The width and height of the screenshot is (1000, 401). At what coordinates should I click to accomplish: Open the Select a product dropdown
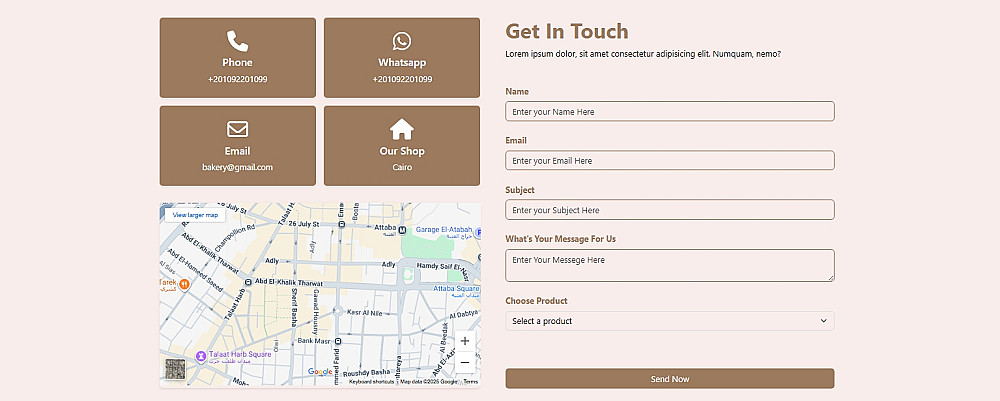[670, 321]
